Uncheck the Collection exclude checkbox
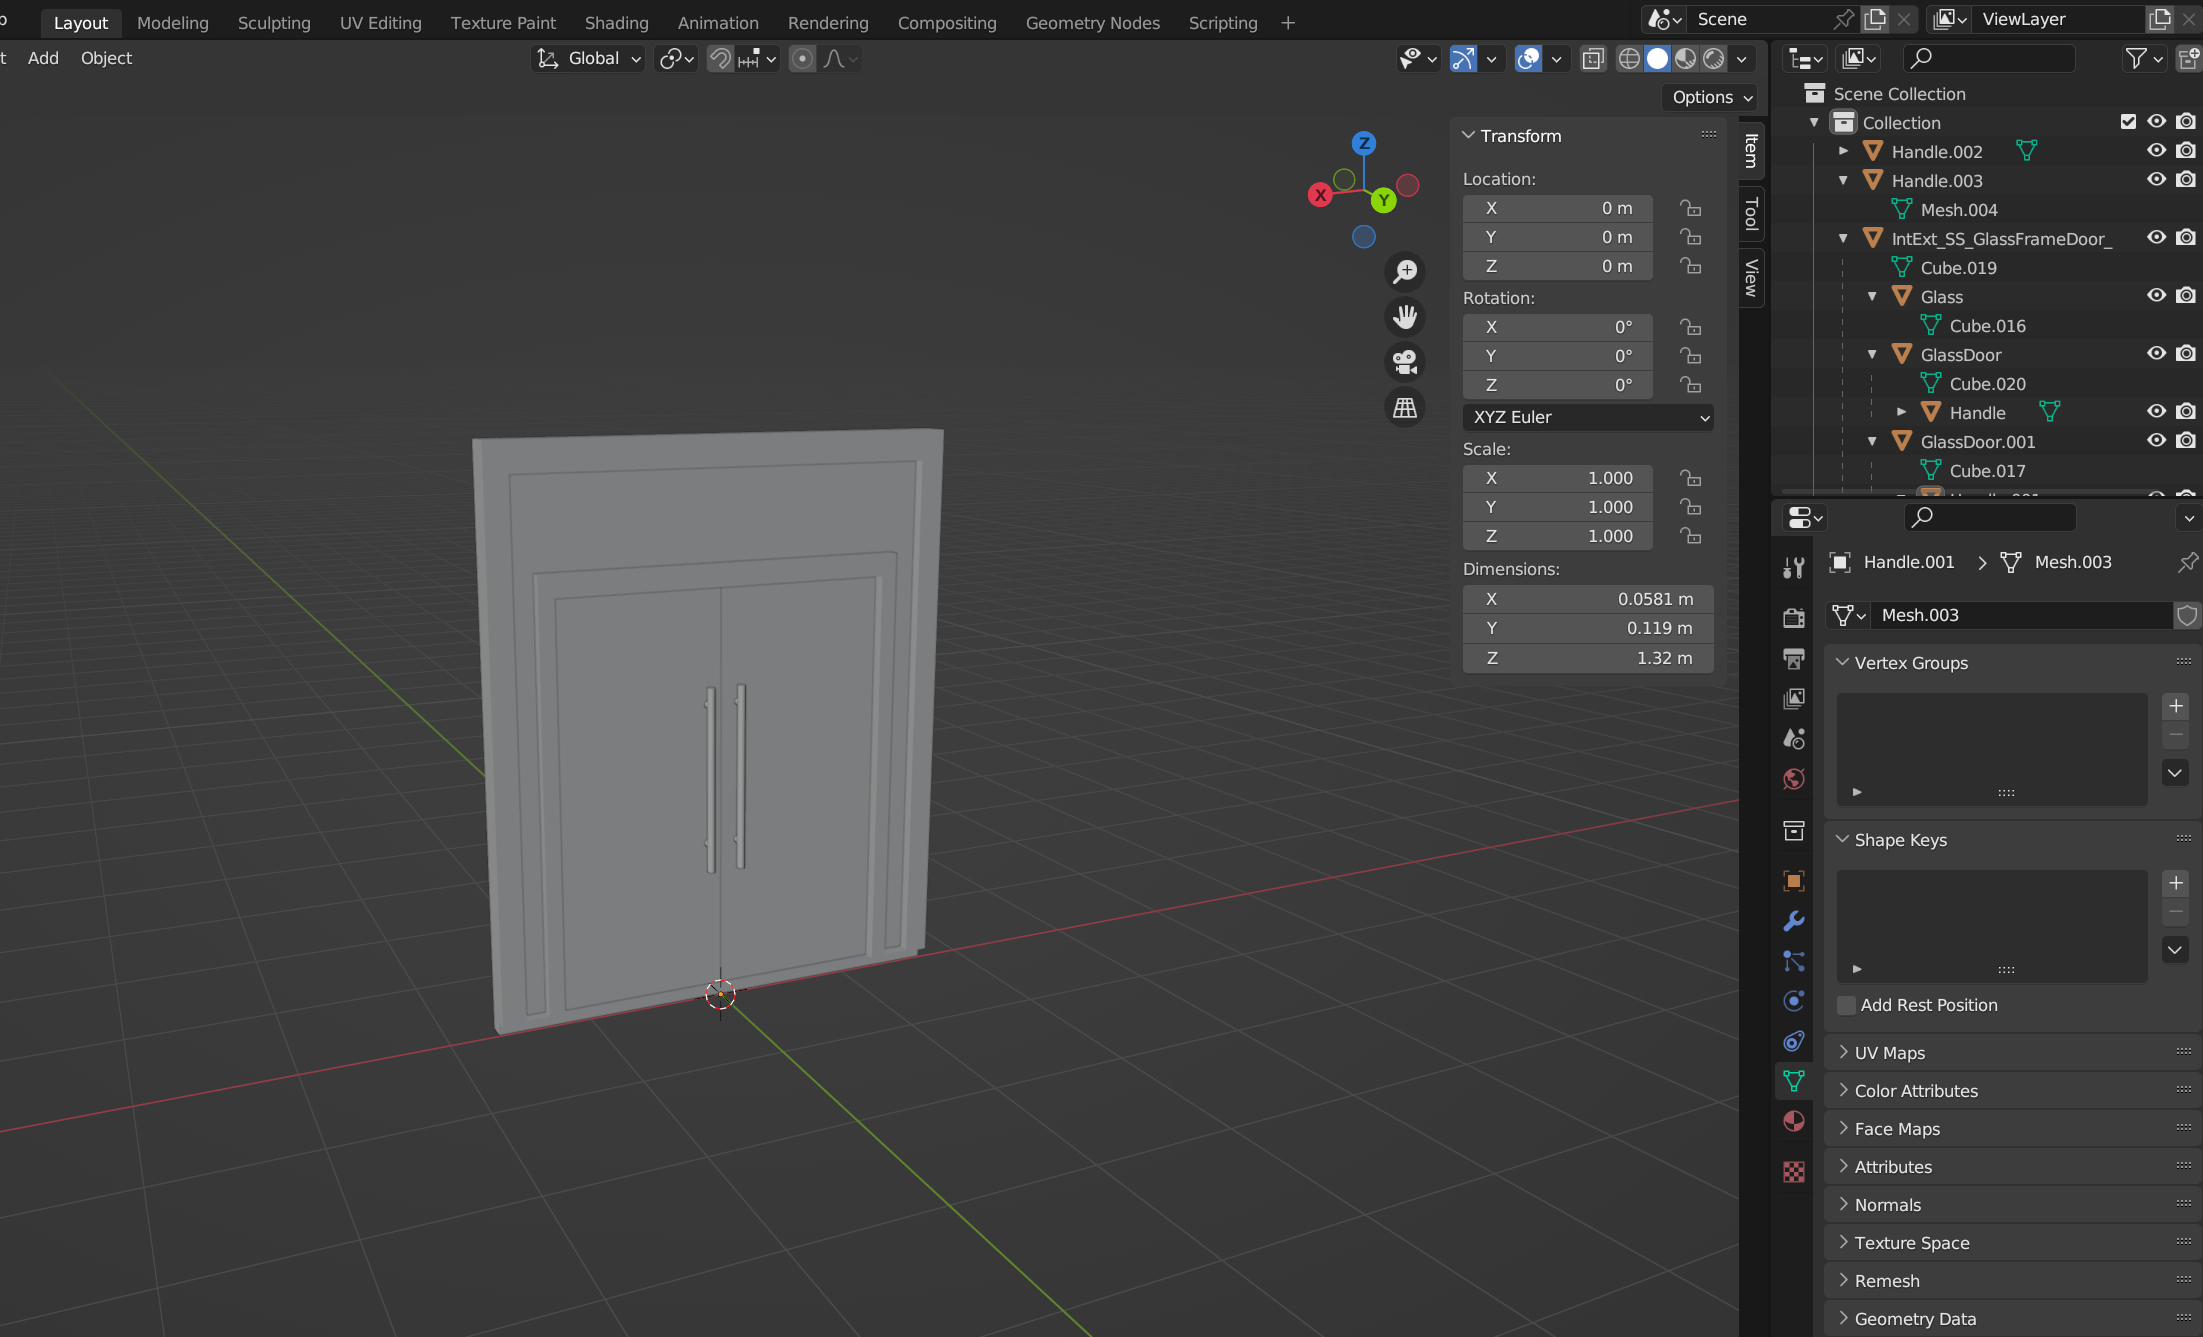Screen dimensions: 2203x1337 tap(2128, 122)
